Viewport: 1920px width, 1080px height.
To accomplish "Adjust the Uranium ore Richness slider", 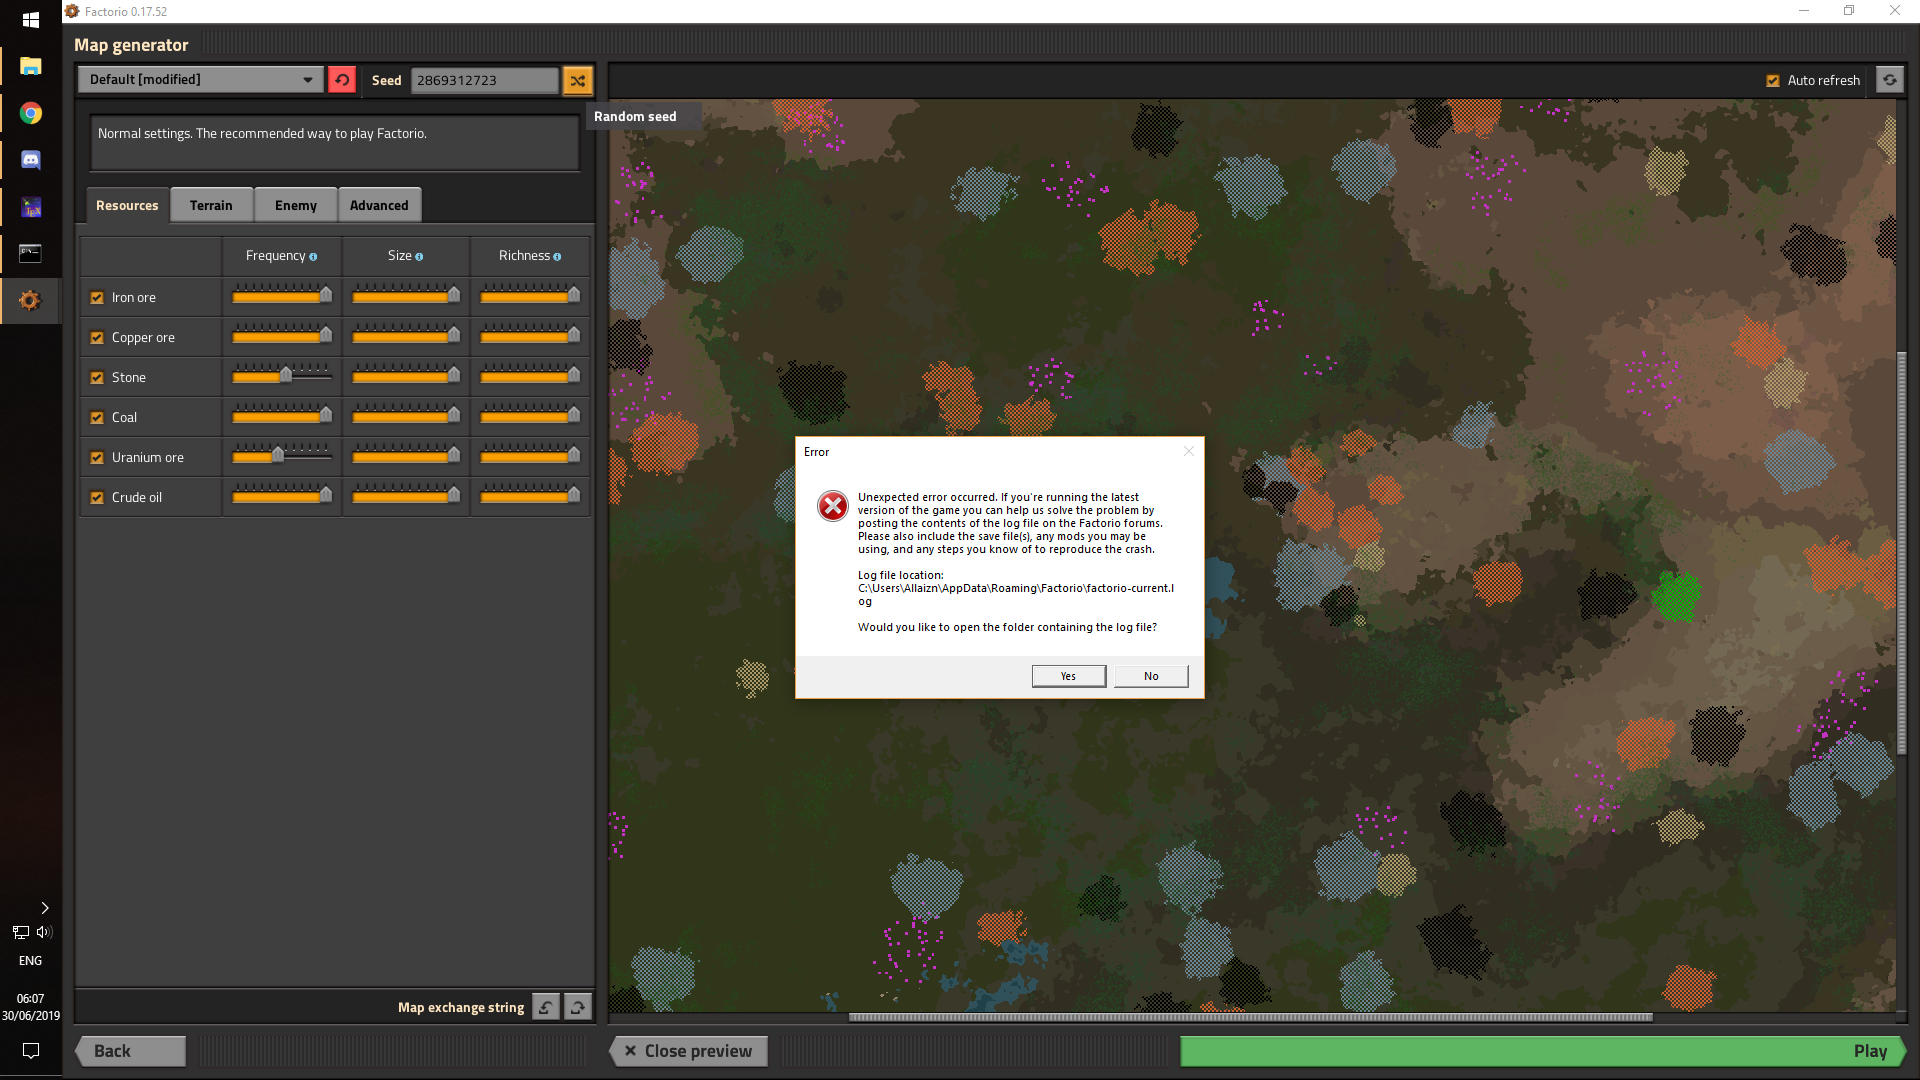I will pyautogui.click(x=530, y=455).
